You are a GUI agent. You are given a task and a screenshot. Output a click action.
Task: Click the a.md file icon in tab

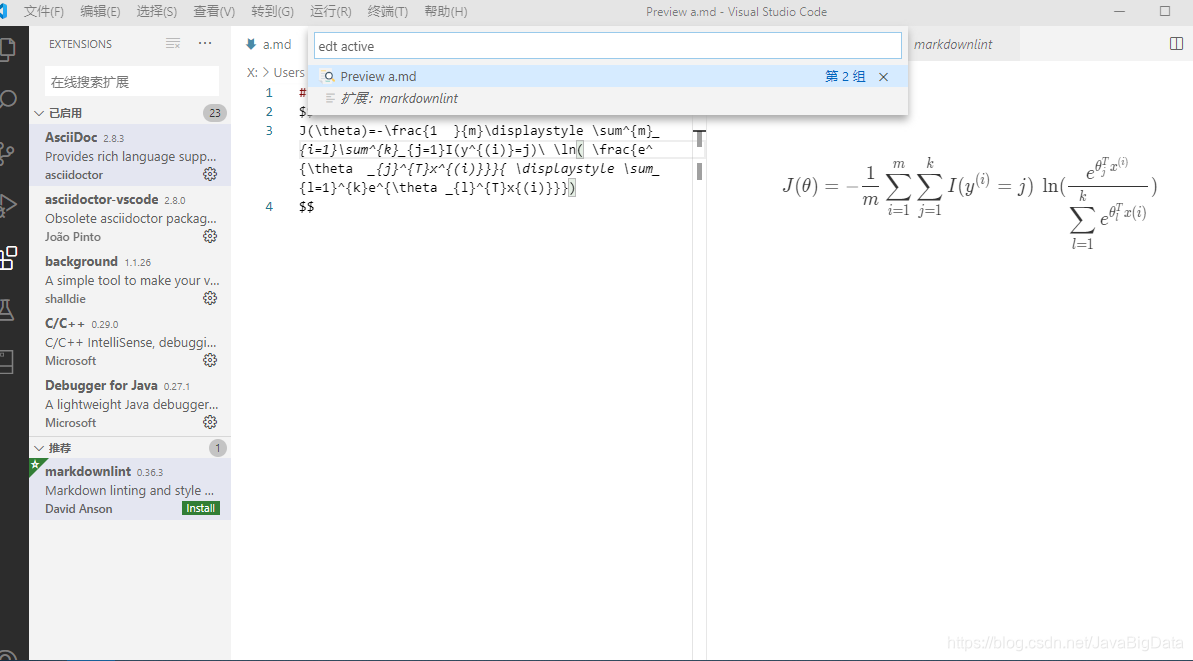251,44
